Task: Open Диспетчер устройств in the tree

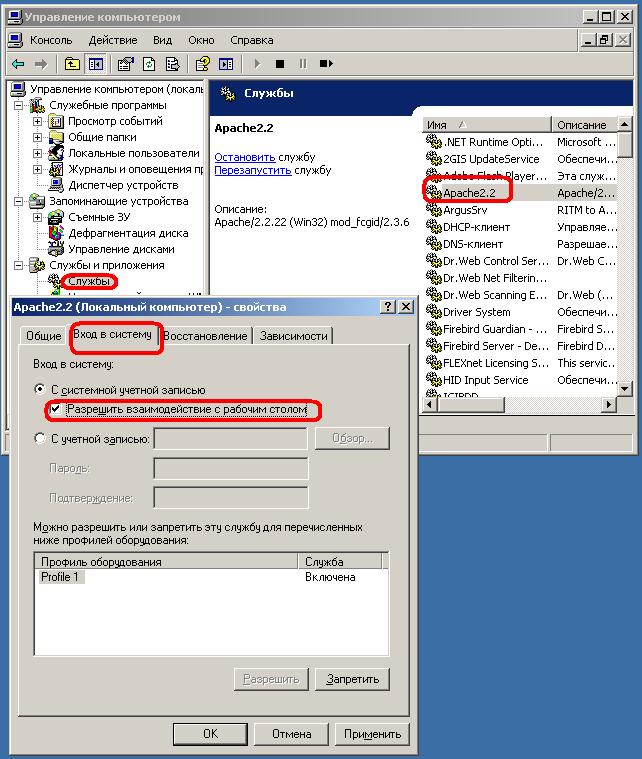Action: click(123, 185)
